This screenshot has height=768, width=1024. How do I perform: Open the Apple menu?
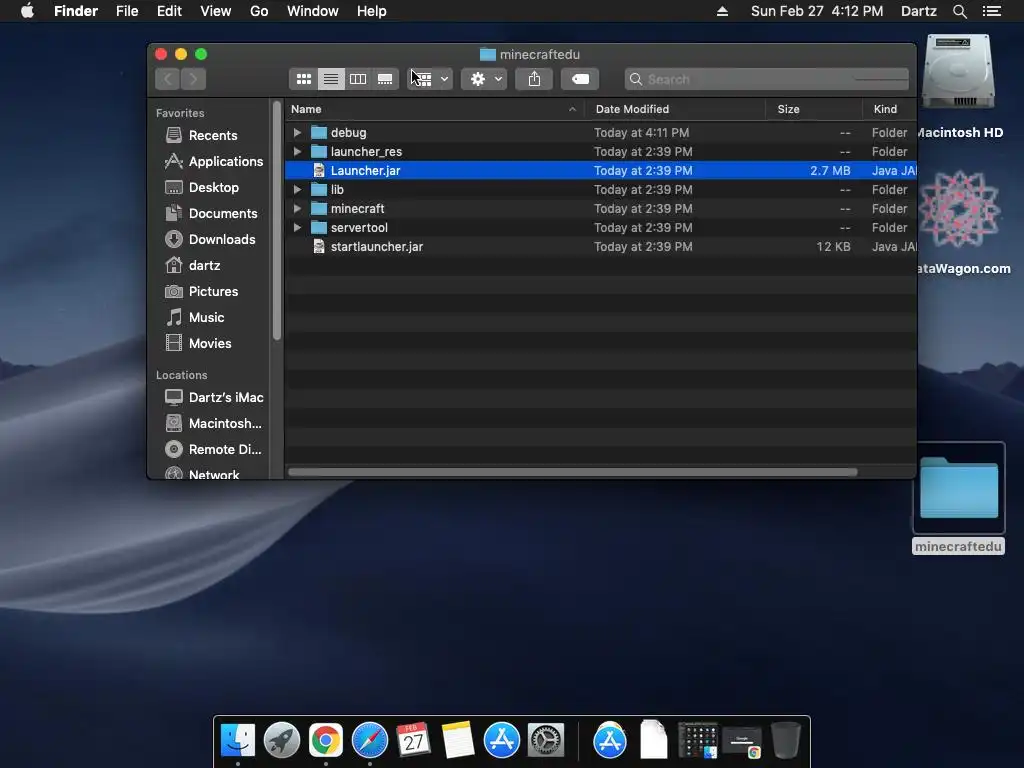(x=27, y=11)
